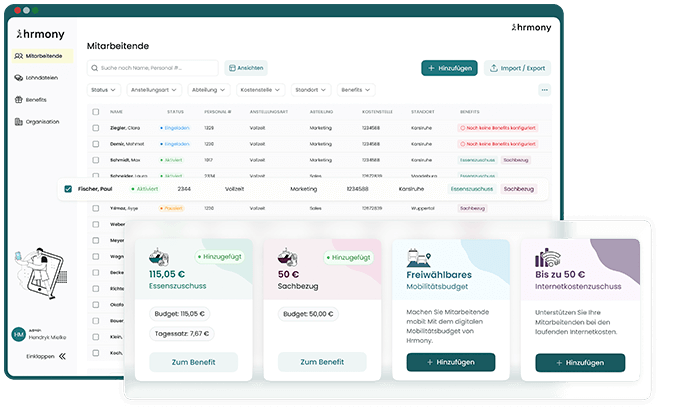Toggle the select-all checkbox in table header

click(95, 112)
